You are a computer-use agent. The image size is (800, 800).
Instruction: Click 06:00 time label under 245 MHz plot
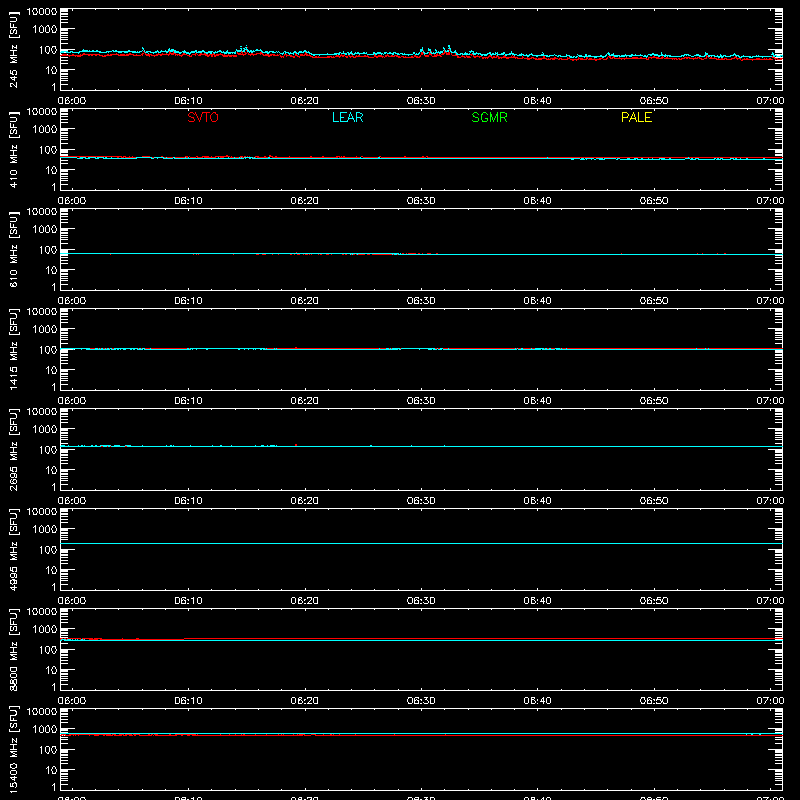pos(72,101)
